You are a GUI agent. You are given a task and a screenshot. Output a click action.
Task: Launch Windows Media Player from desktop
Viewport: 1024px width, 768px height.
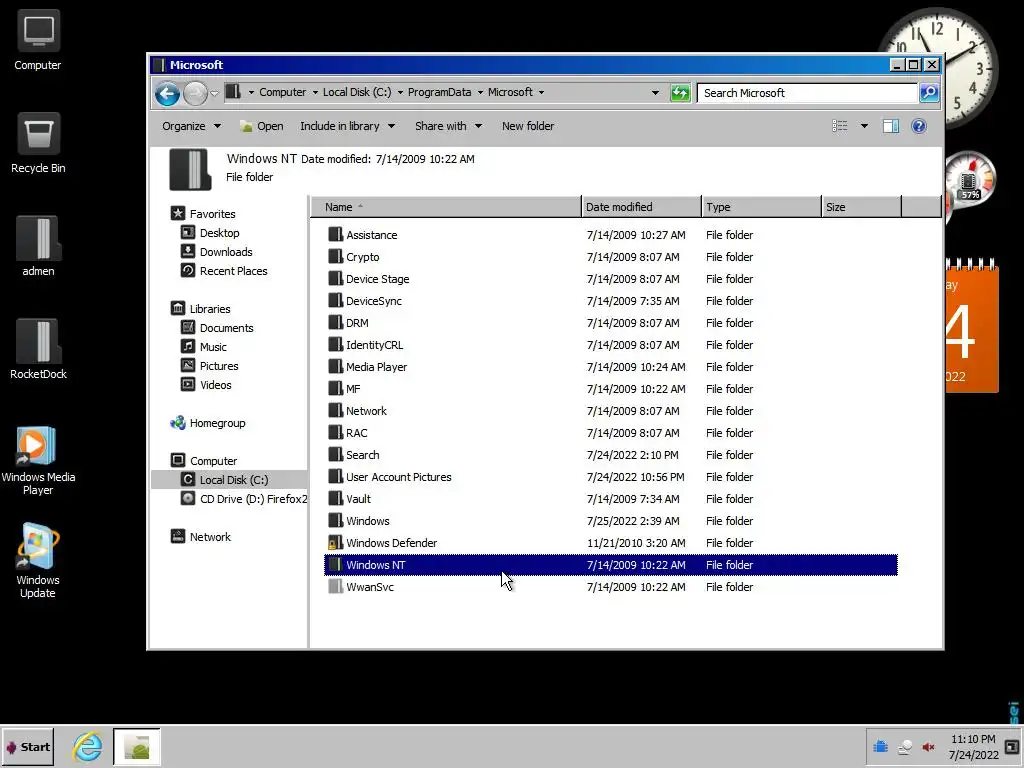(38, 460)
